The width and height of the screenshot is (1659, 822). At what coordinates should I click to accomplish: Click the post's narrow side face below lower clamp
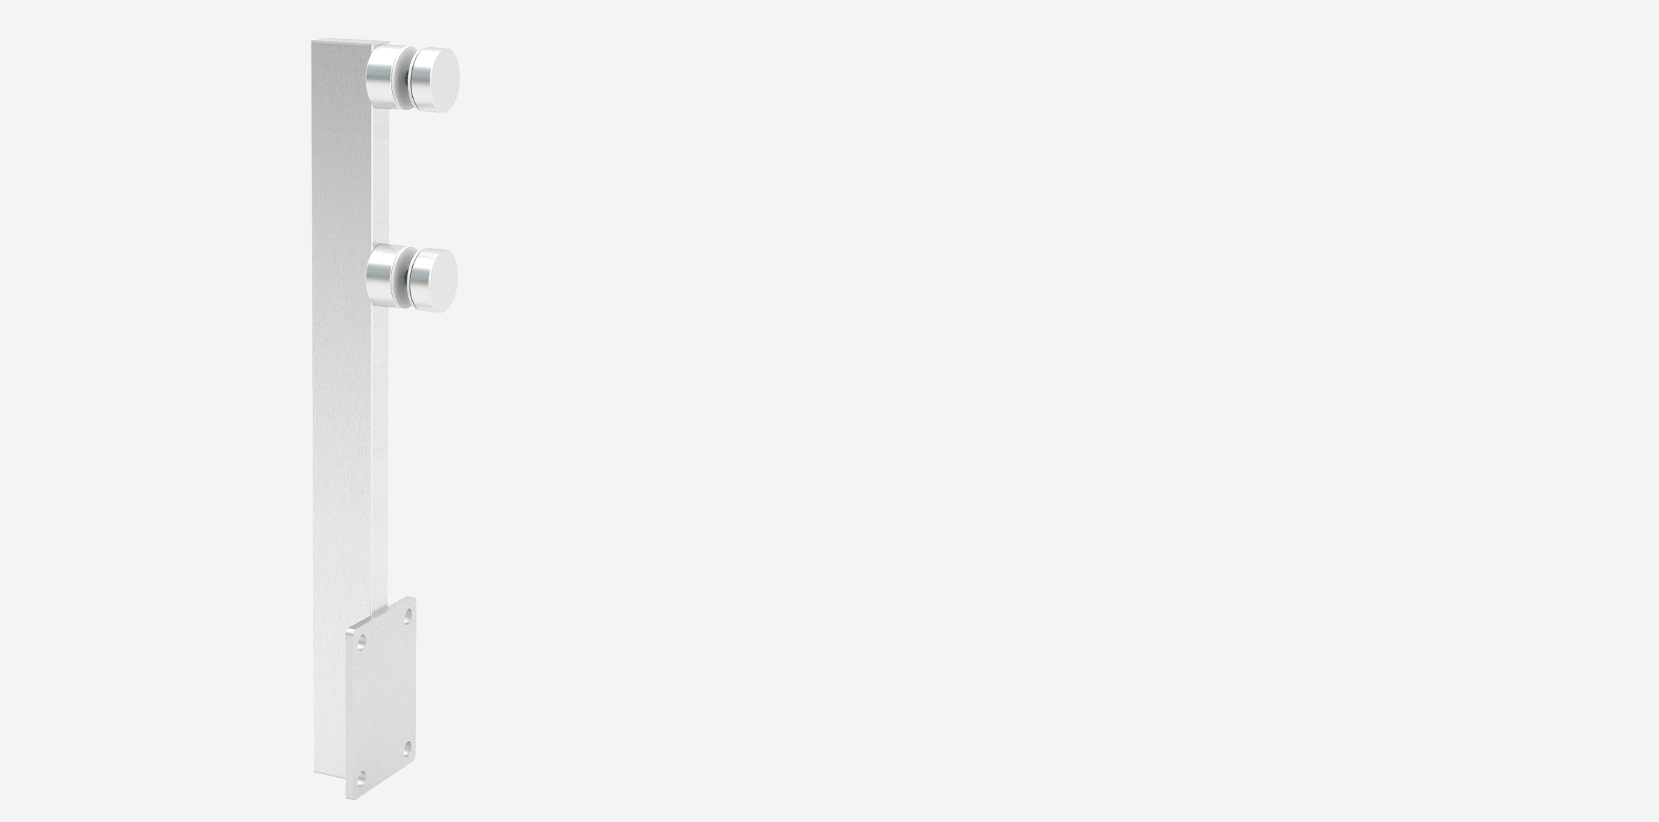pos(380,450)
